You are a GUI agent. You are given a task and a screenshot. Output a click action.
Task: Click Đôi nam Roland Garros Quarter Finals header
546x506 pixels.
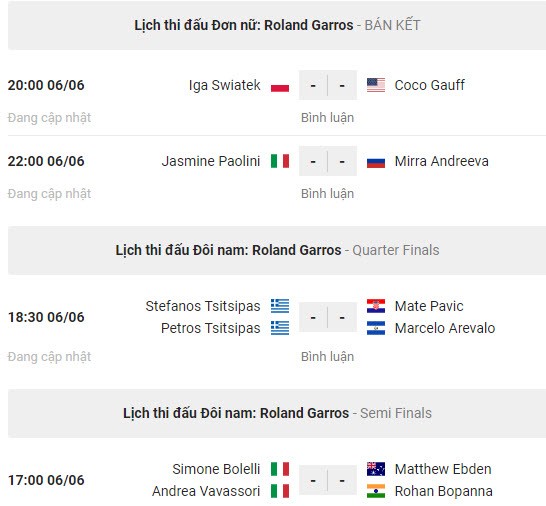pos(277,250)
